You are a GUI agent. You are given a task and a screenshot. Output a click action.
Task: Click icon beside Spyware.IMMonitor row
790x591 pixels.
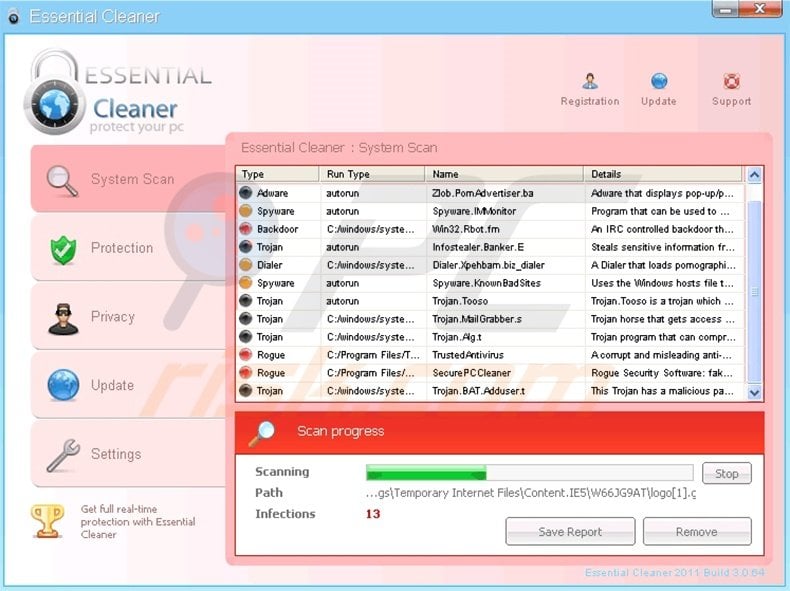click(245, 211)
